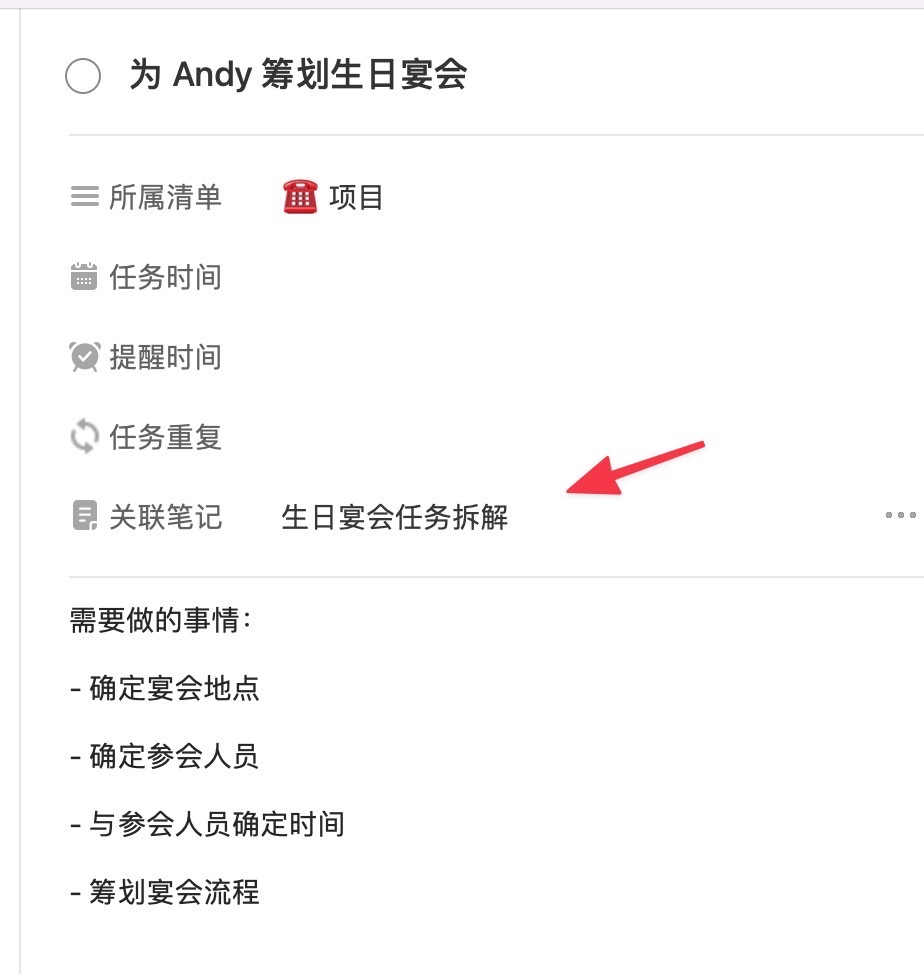Click the repeat arrows icon
Image resolution: width=924 pixels, height=974 pixels.
[84, 437]
